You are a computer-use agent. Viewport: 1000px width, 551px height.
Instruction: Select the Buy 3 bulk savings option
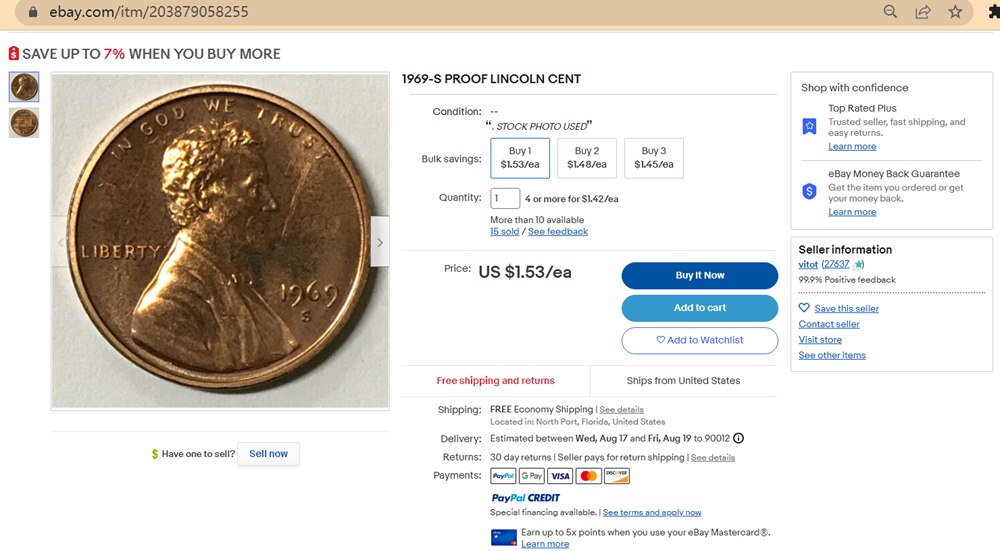[x=654, y=158]
